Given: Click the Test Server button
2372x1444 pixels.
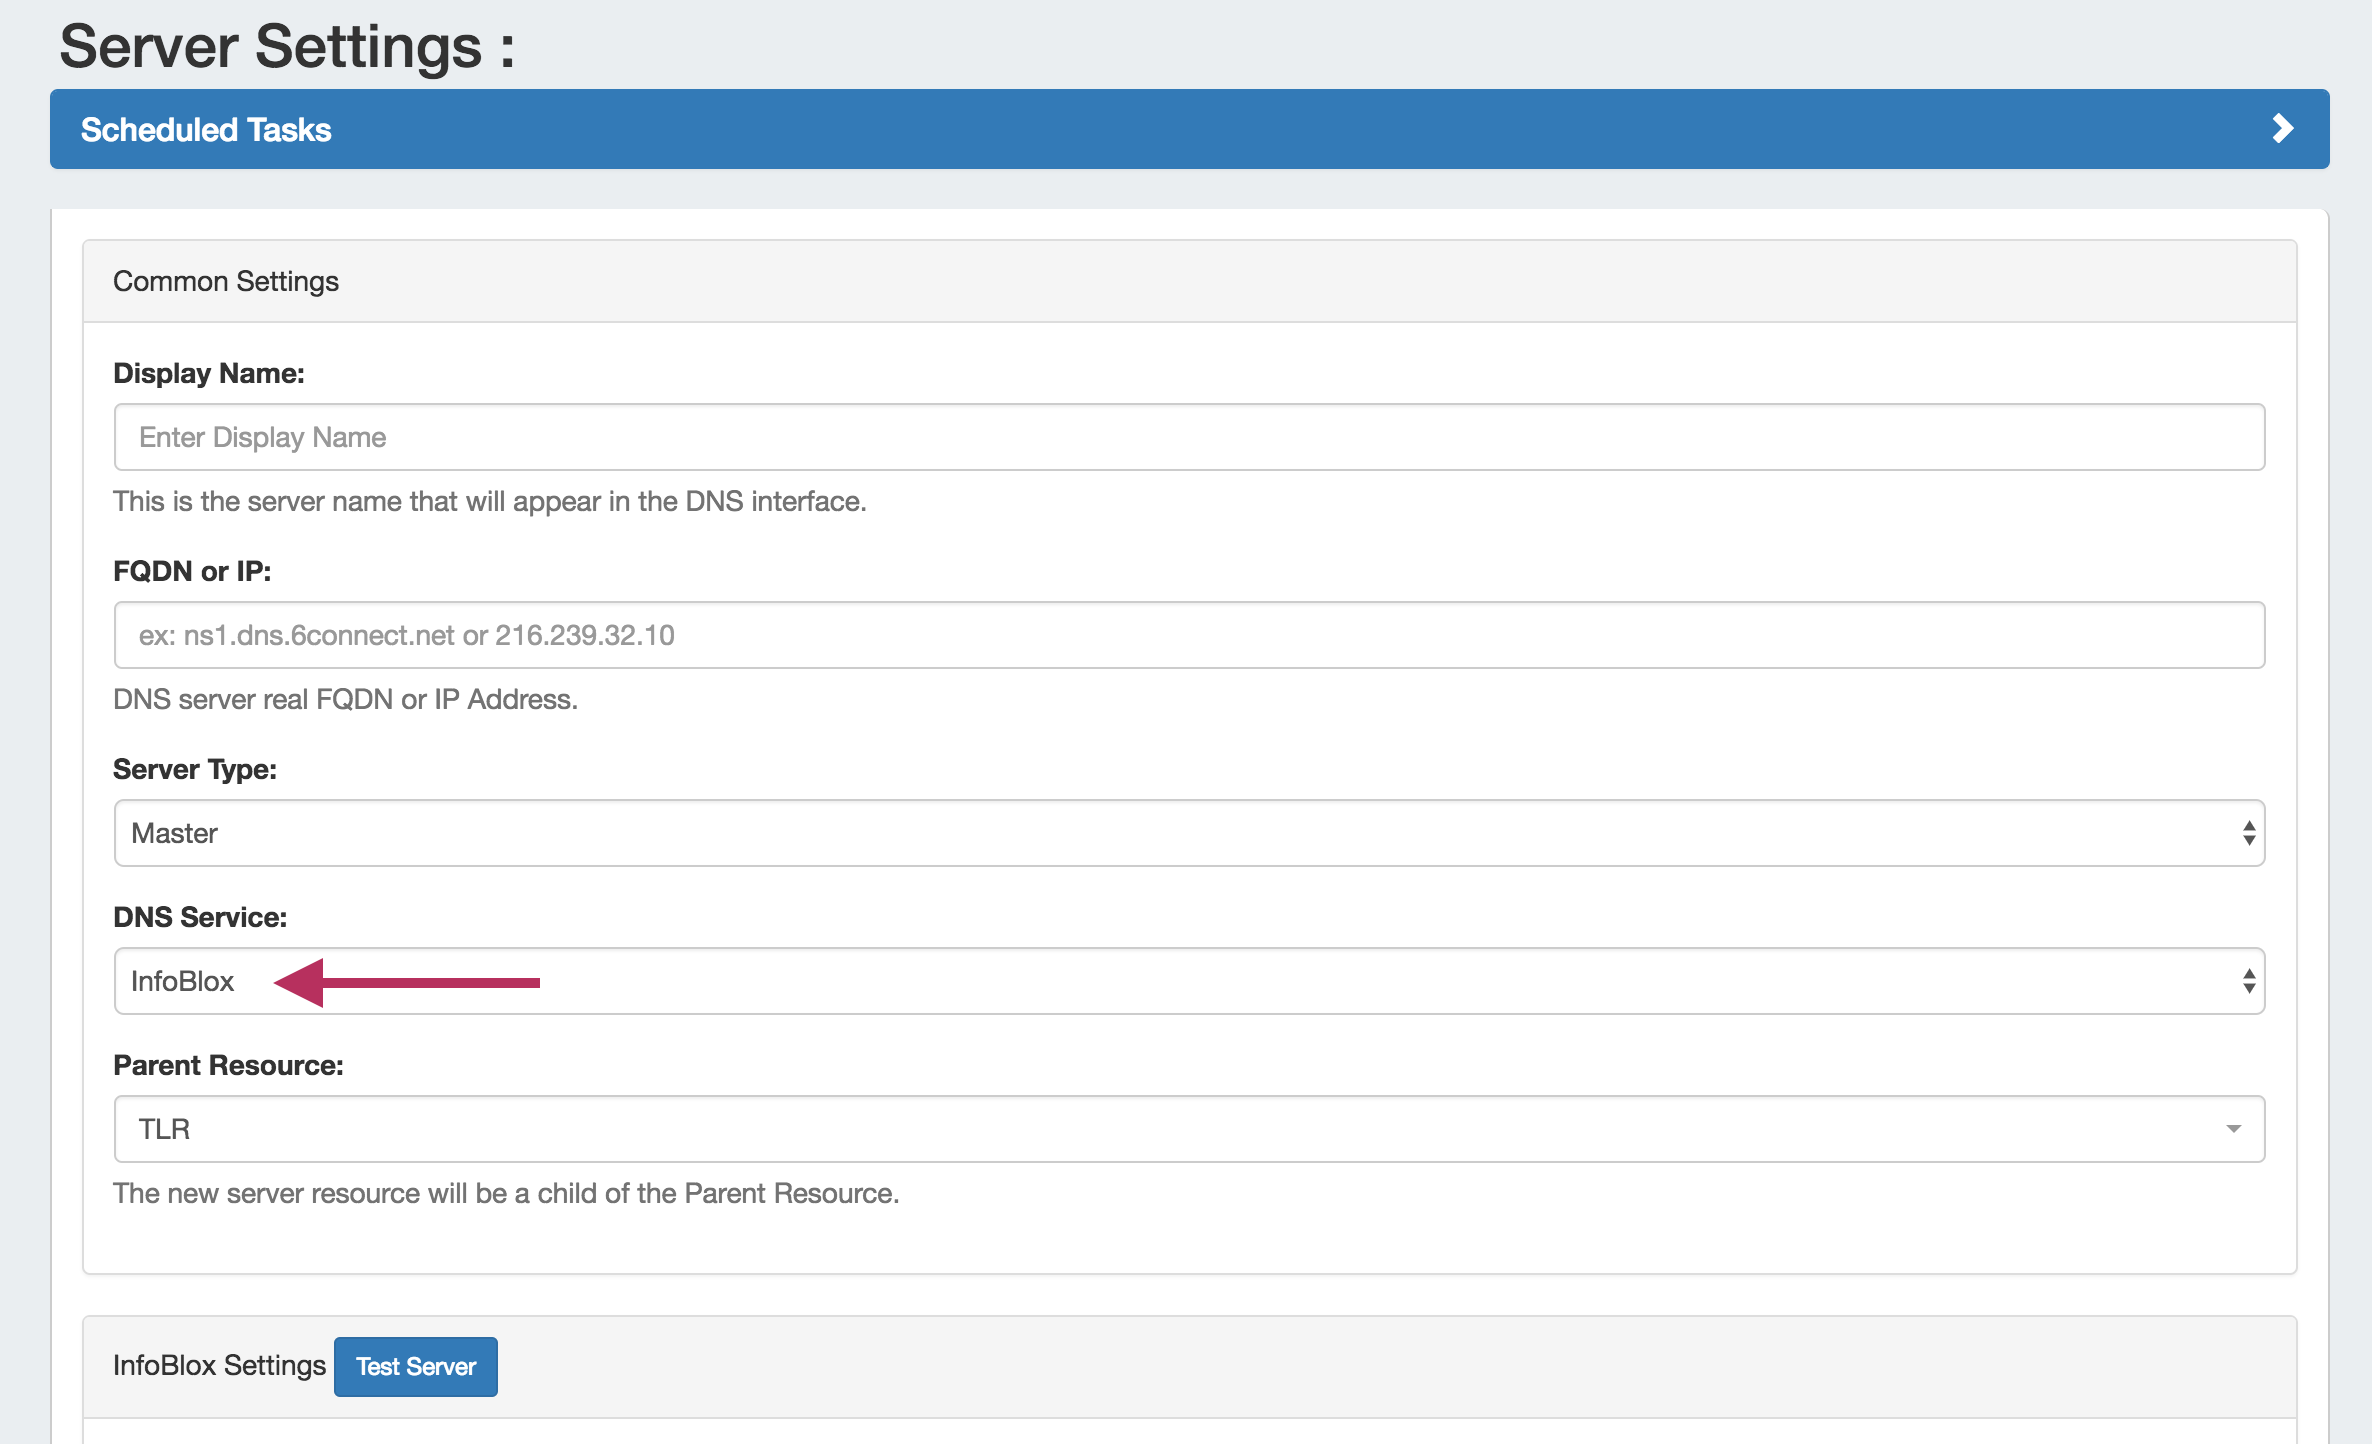Looking at the screenshot, I should pyautogui.click(x=415, y=1366).
